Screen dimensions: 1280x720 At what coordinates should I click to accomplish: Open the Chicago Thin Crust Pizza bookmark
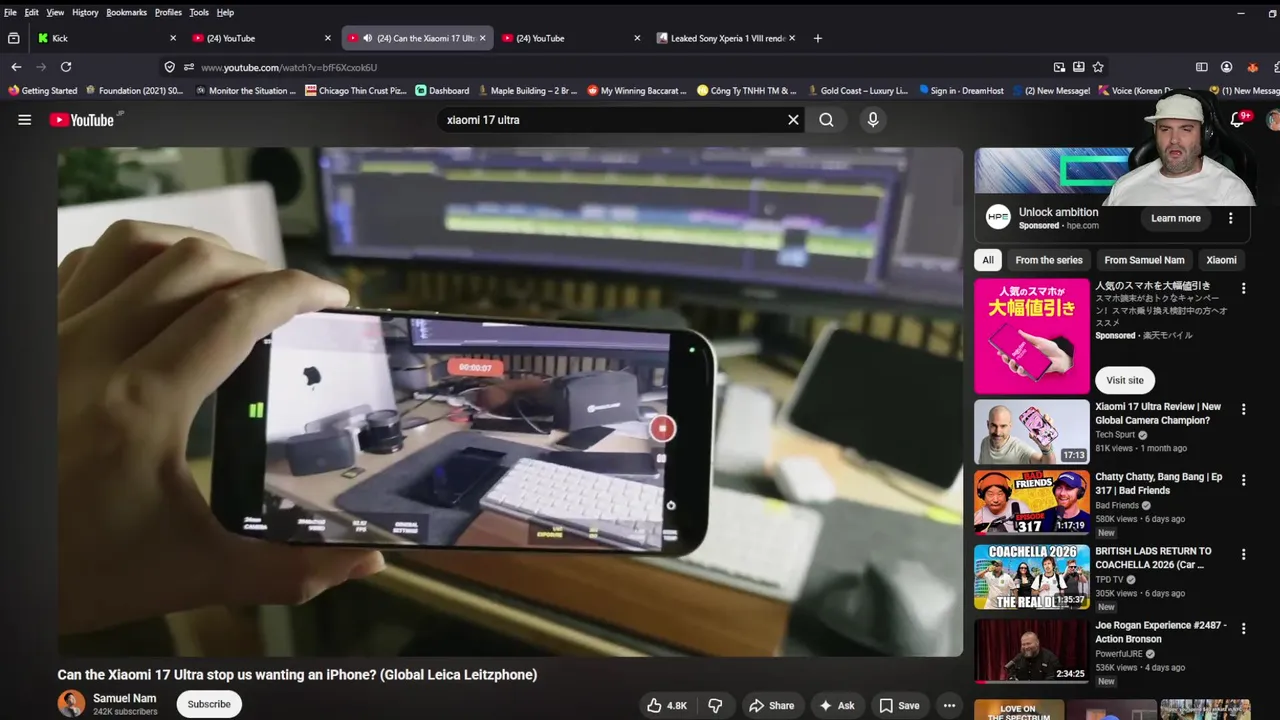click(356, 90)
